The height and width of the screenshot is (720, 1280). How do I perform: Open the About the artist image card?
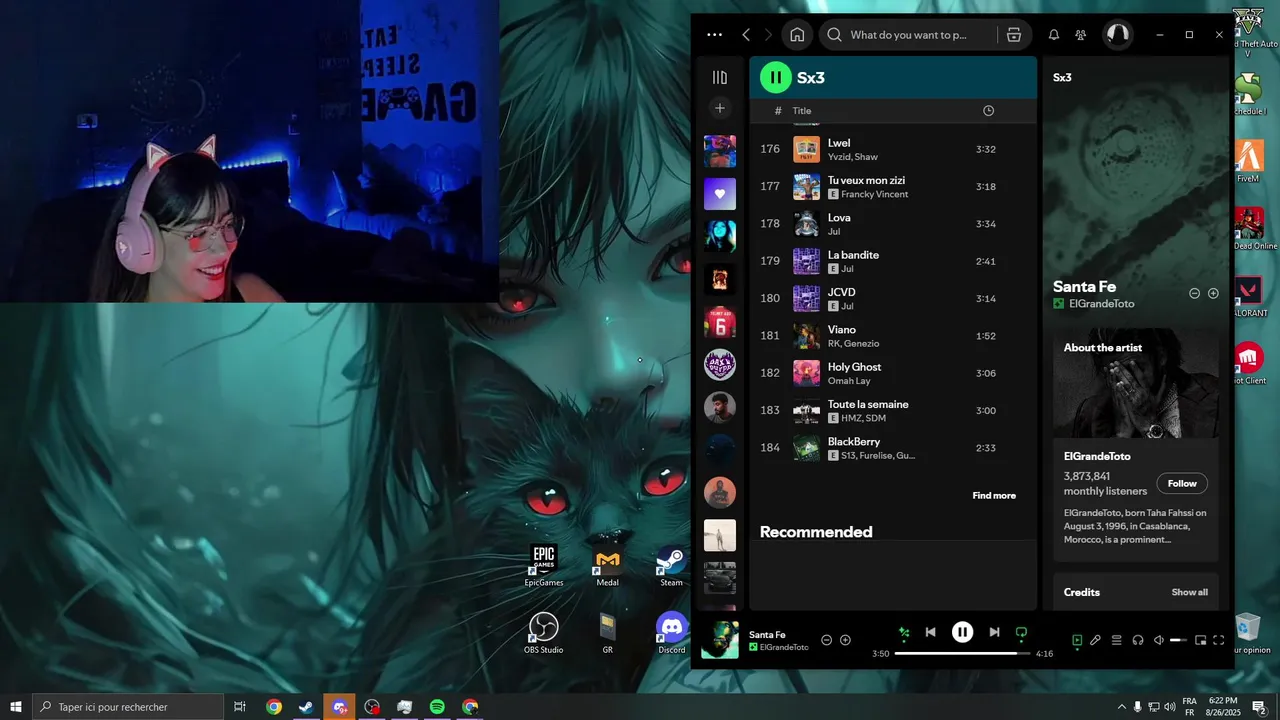pyautogui.click(x=1136, y=383)
